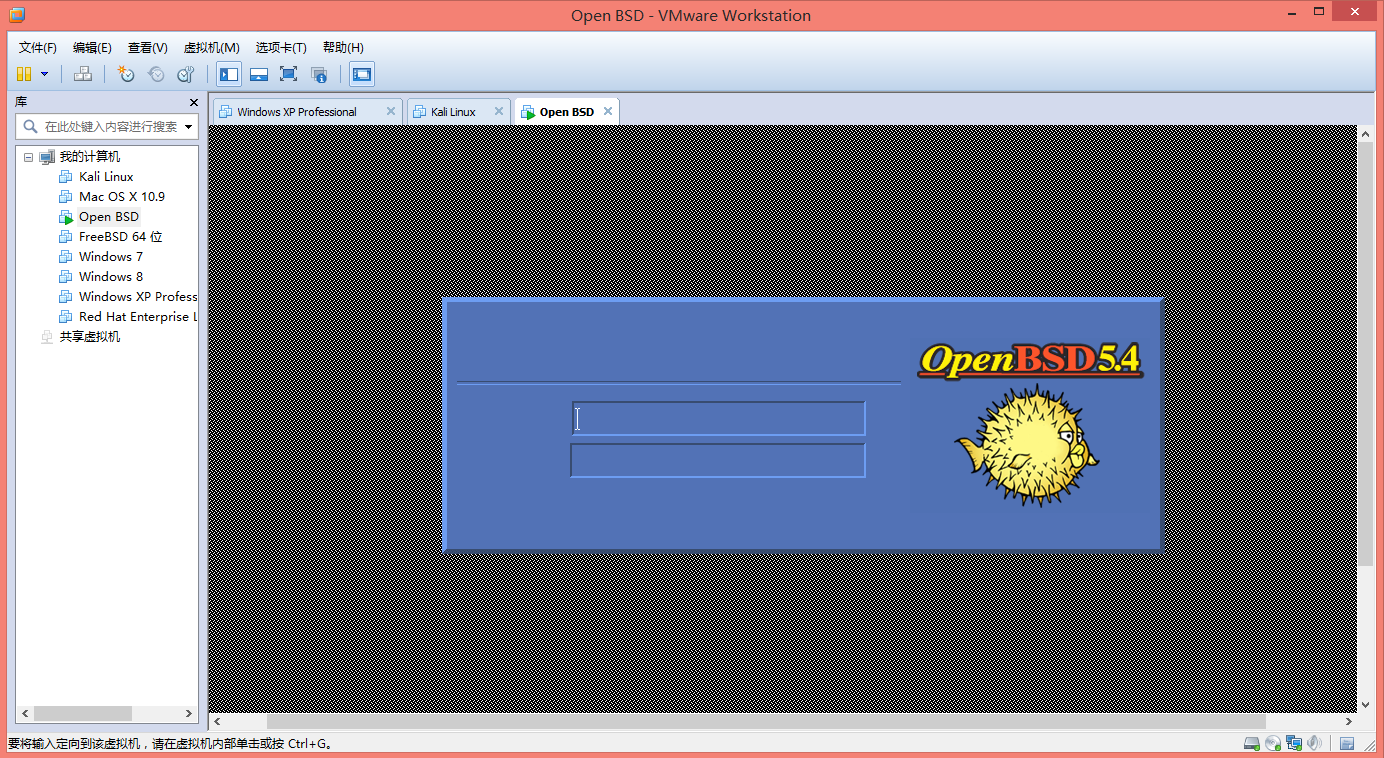Select Windows XP Professional in library tree
The width and height of the screenshot is (1384, 758).
click(x=138, y=297)
